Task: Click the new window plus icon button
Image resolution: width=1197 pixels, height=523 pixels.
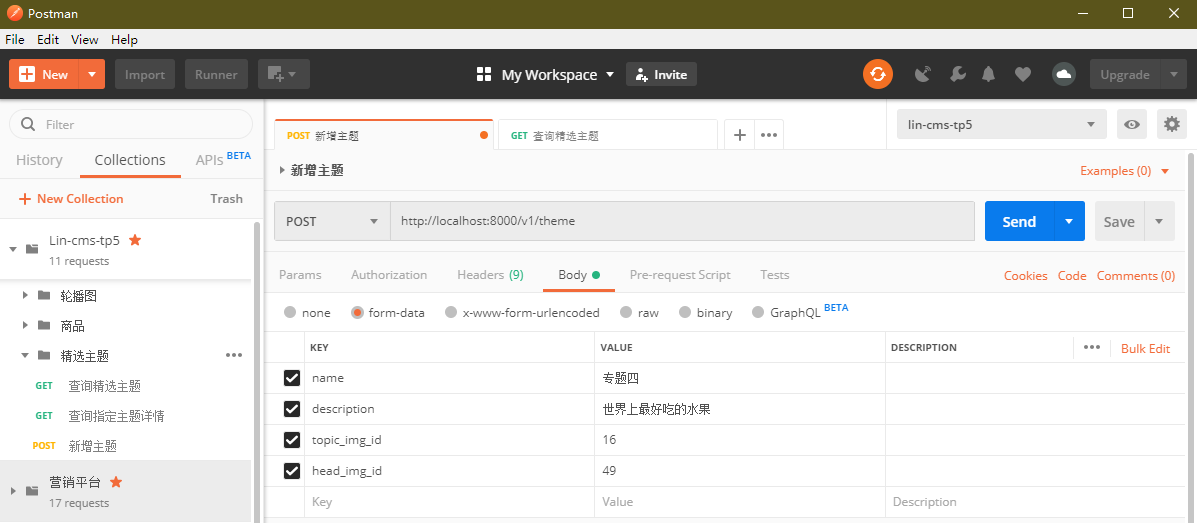Action: pos(283,74)
